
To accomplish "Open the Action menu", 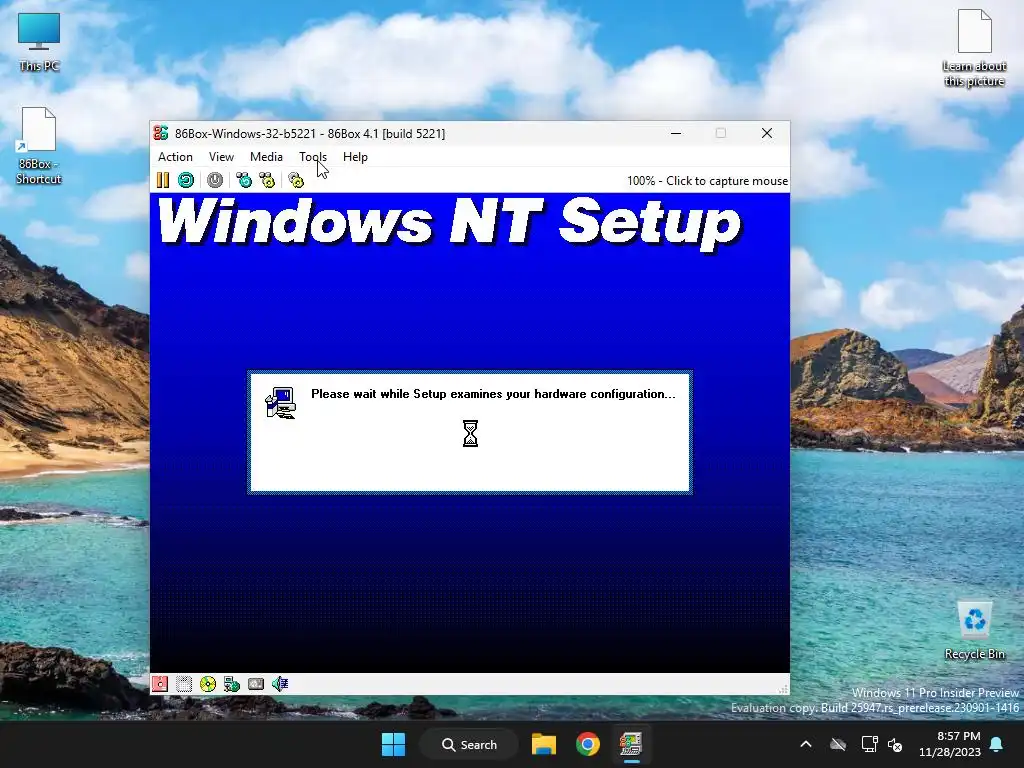I will click(x=175, y=157).
